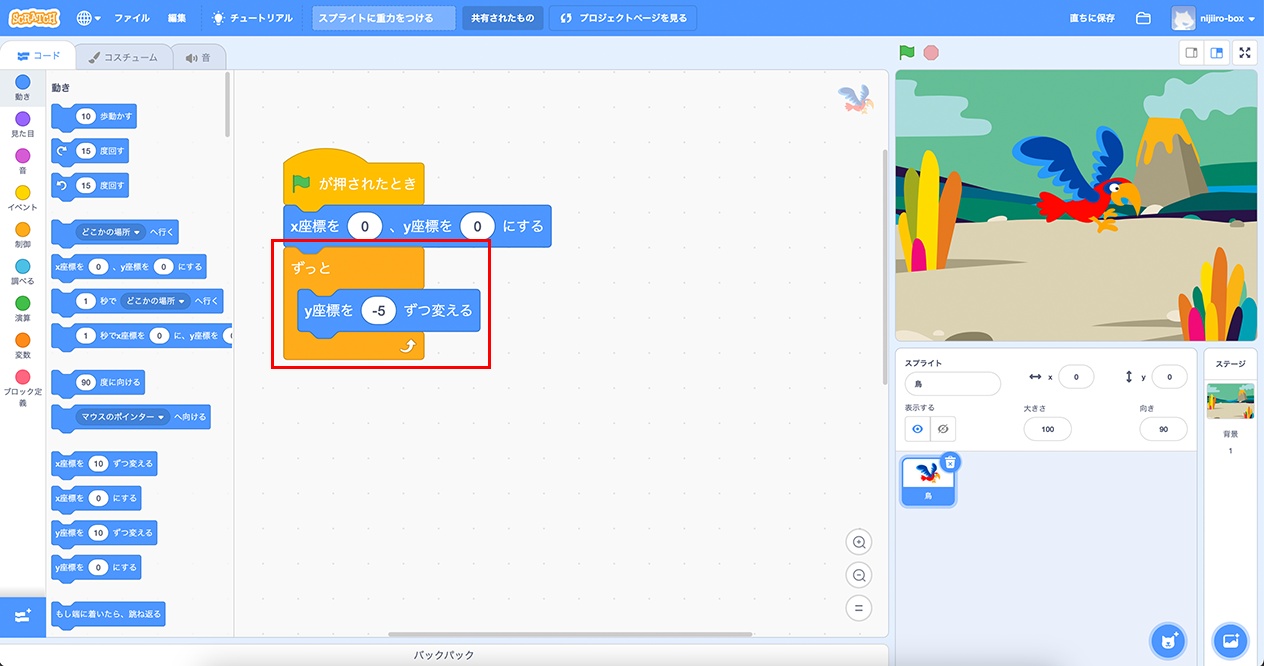Click the プロジェクトページを見る button
Viewport: 1264px width, 666px height.
(x=623, y=18)
